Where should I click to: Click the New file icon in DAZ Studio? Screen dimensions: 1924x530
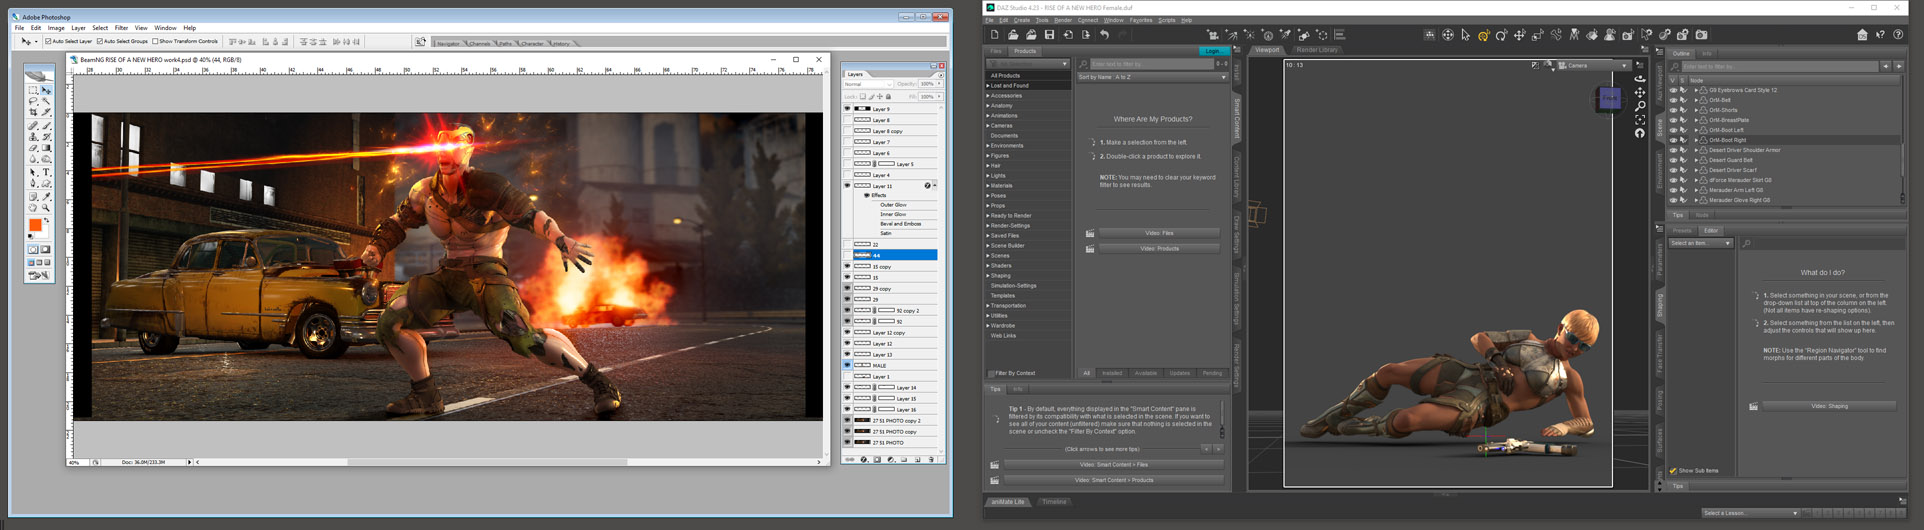[x=995, y=35]
